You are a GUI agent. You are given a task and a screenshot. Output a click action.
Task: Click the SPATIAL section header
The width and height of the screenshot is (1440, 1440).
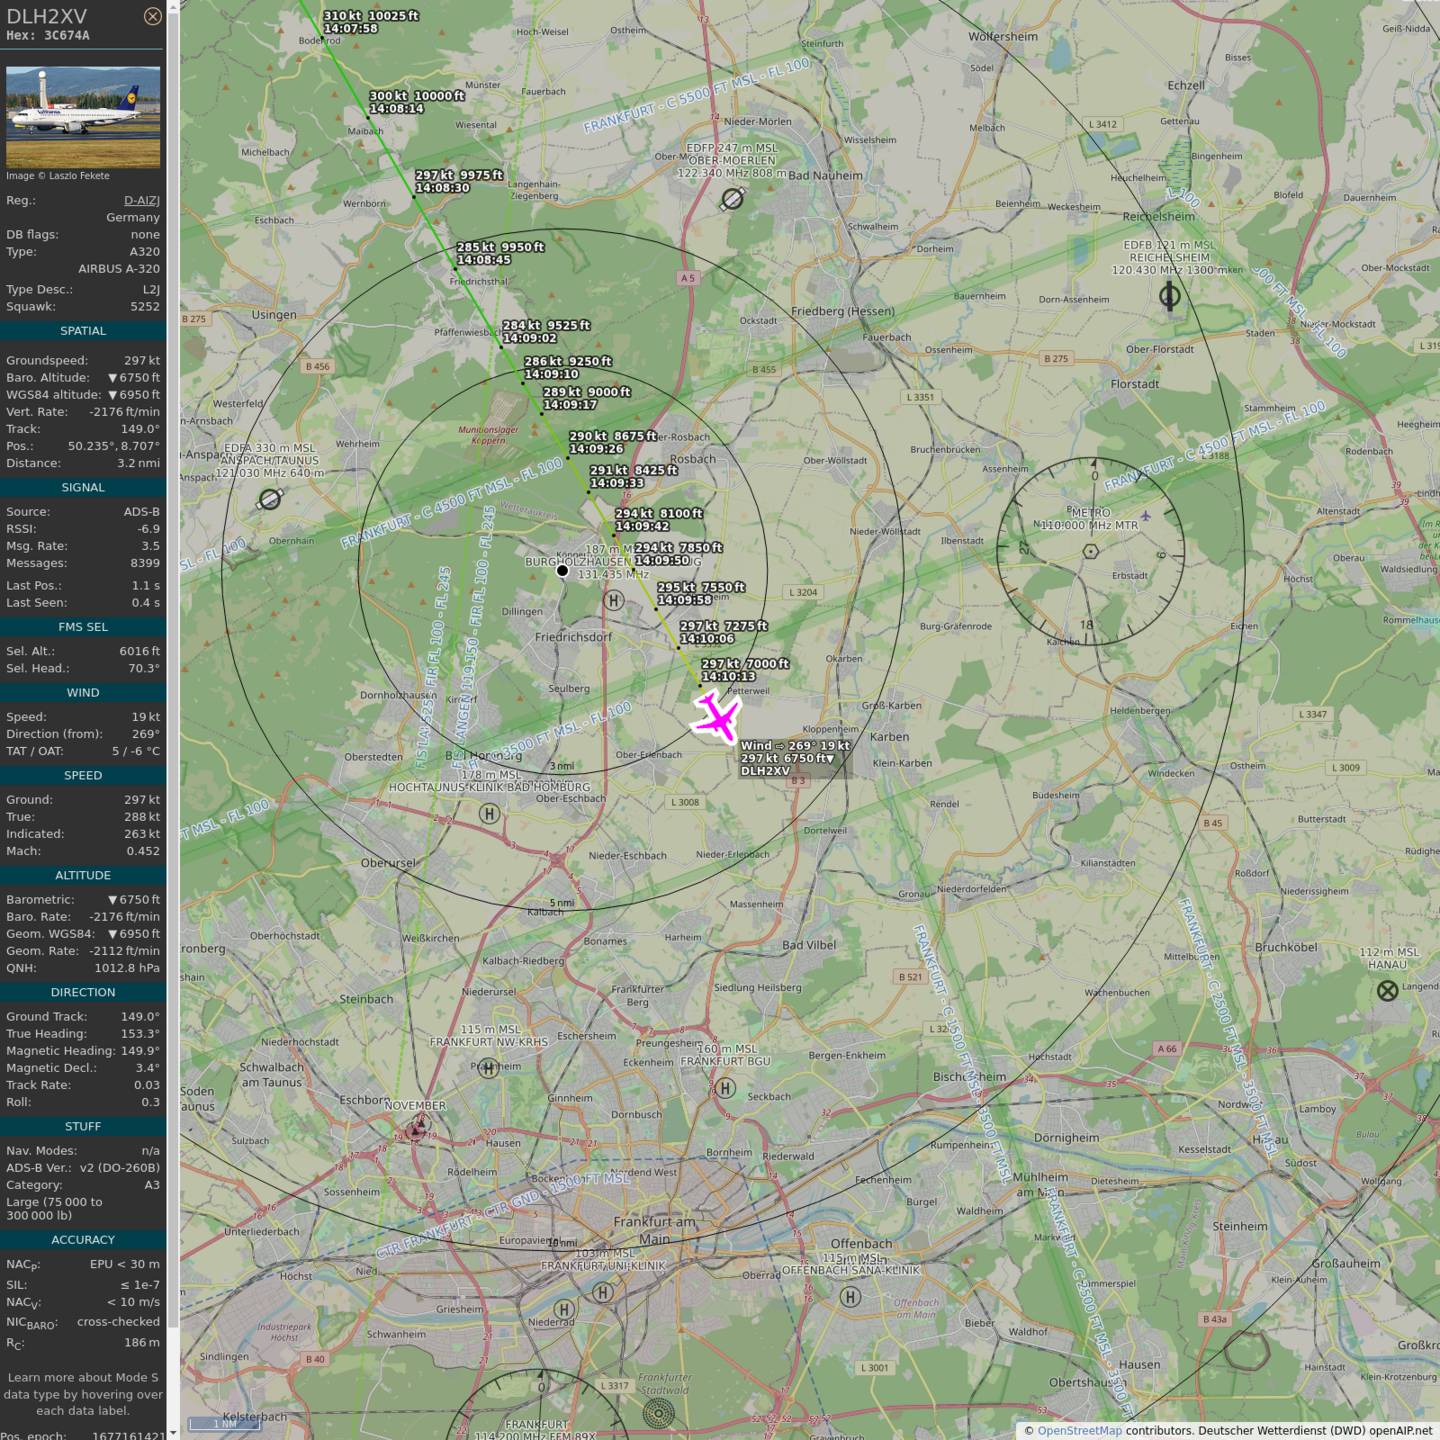[83, 331]
